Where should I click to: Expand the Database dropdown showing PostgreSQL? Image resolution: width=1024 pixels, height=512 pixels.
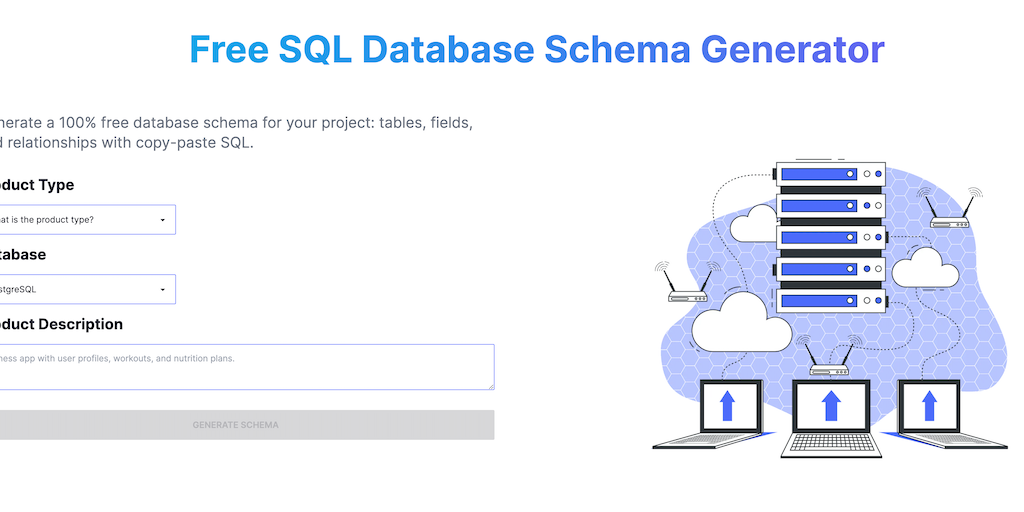pos(87,290)
